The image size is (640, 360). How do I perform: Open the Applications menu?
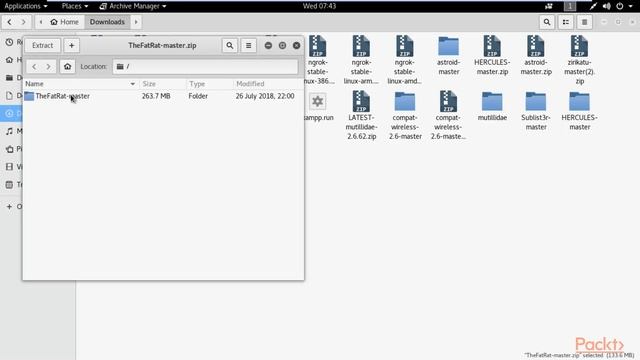point(25,6)
